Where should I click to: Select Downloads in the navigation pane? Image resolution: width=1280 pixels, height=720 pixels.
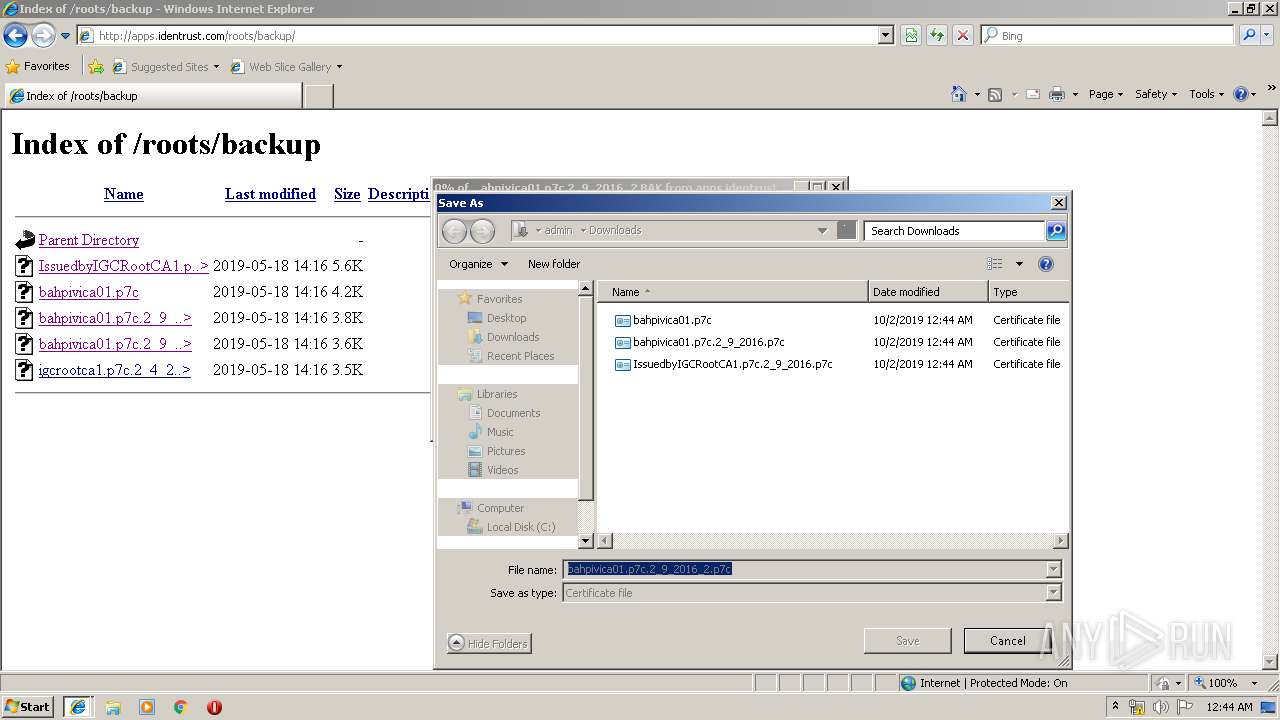click(x=513, y=337)
